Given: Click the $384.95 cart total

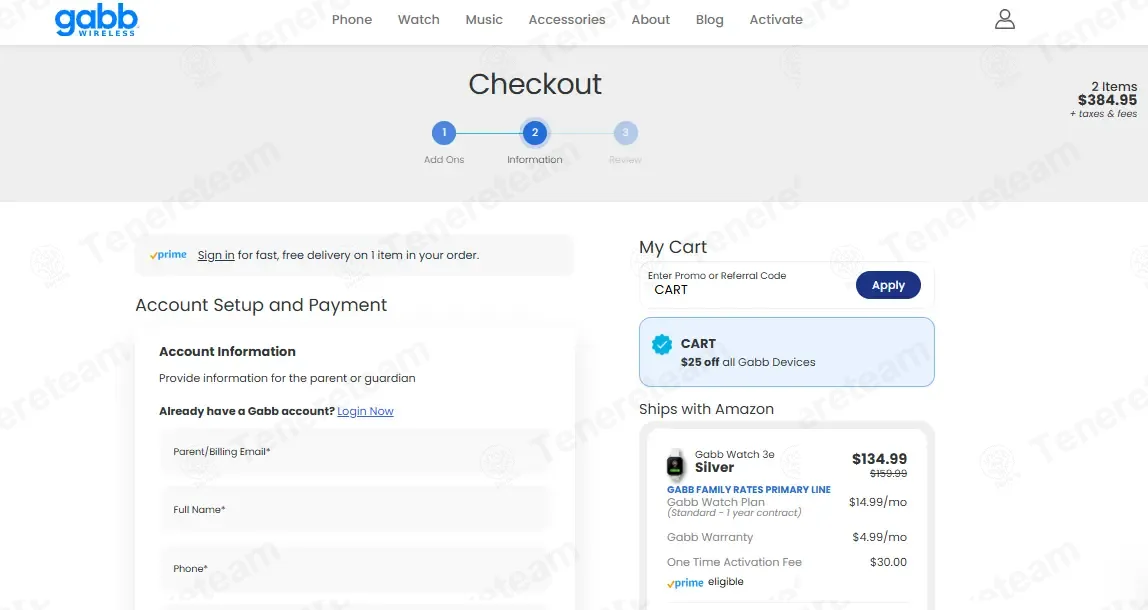Looking at the screenshot, I should pos(1107,100).
